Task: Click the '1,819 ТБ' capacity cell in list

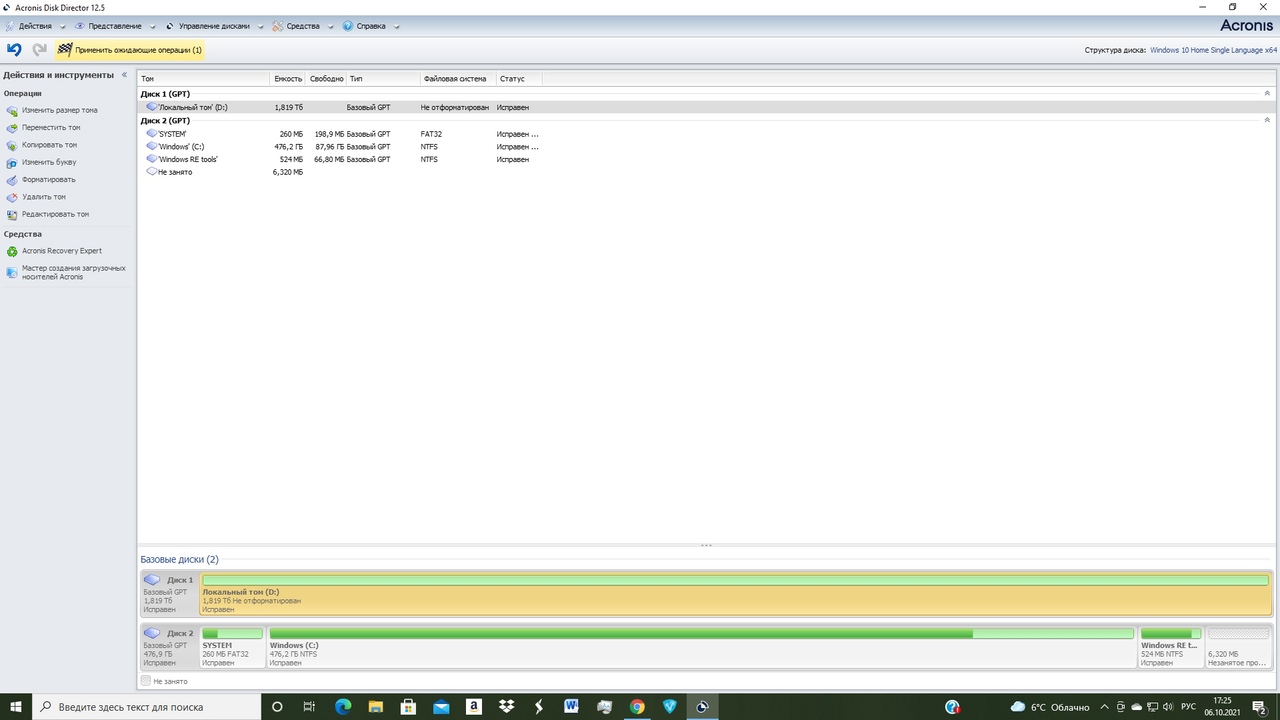Action: [x=288, y=107]
